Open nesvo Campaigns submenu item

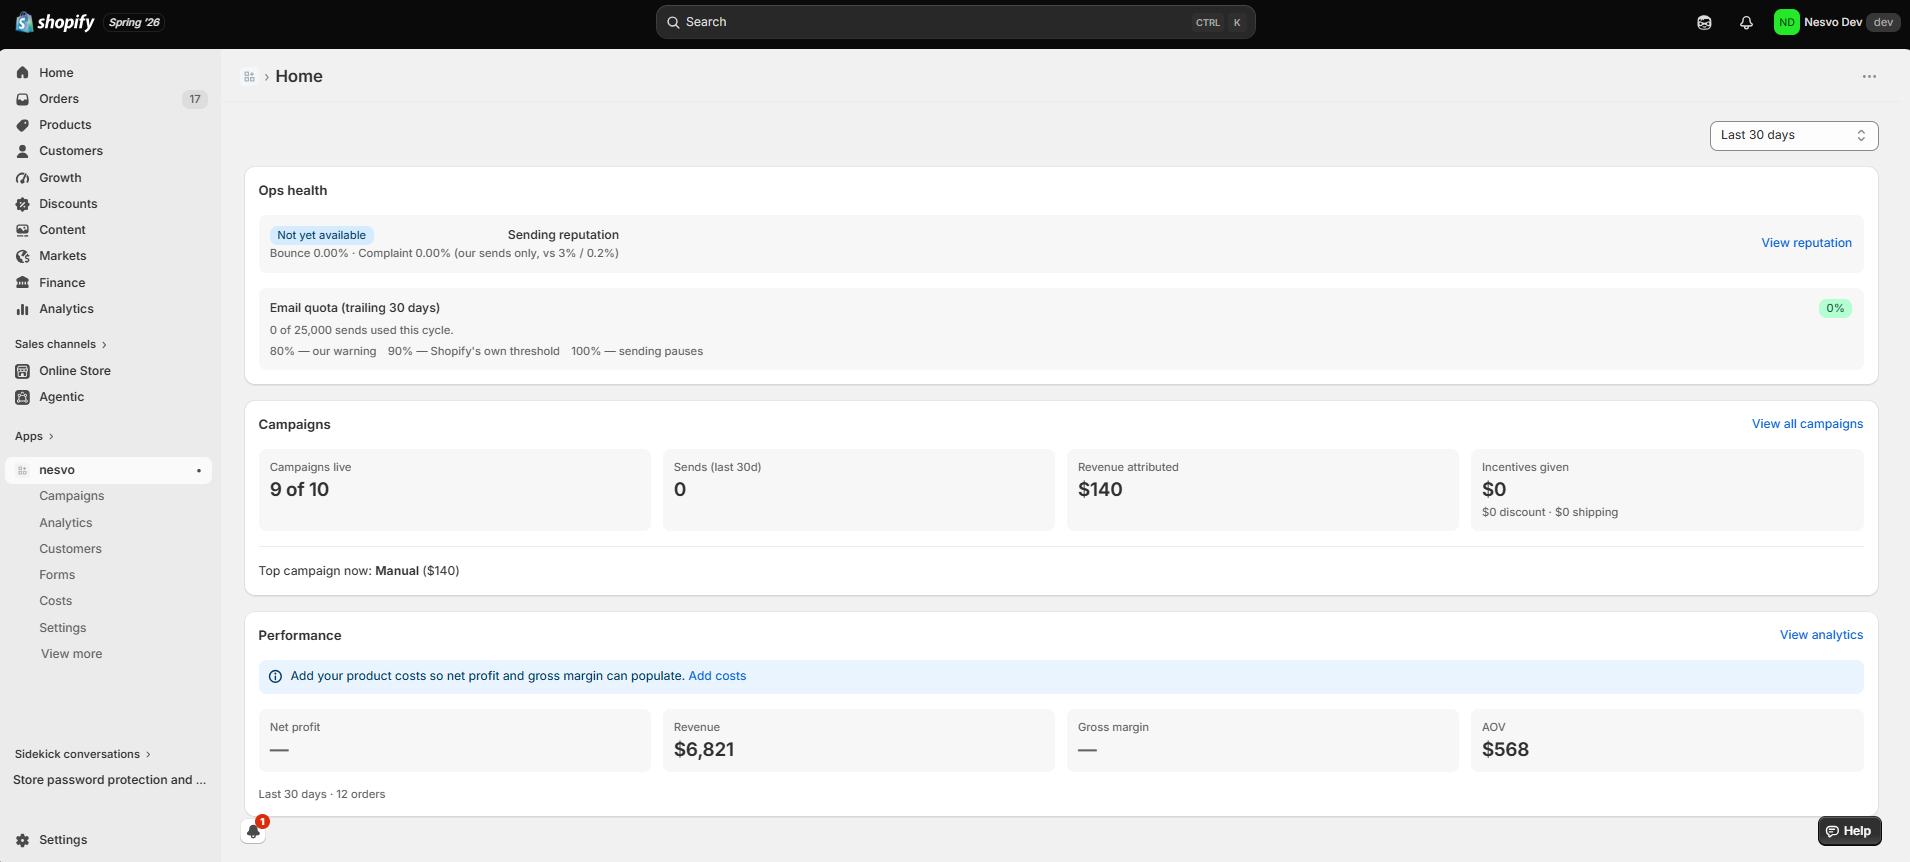pos(72,496)
